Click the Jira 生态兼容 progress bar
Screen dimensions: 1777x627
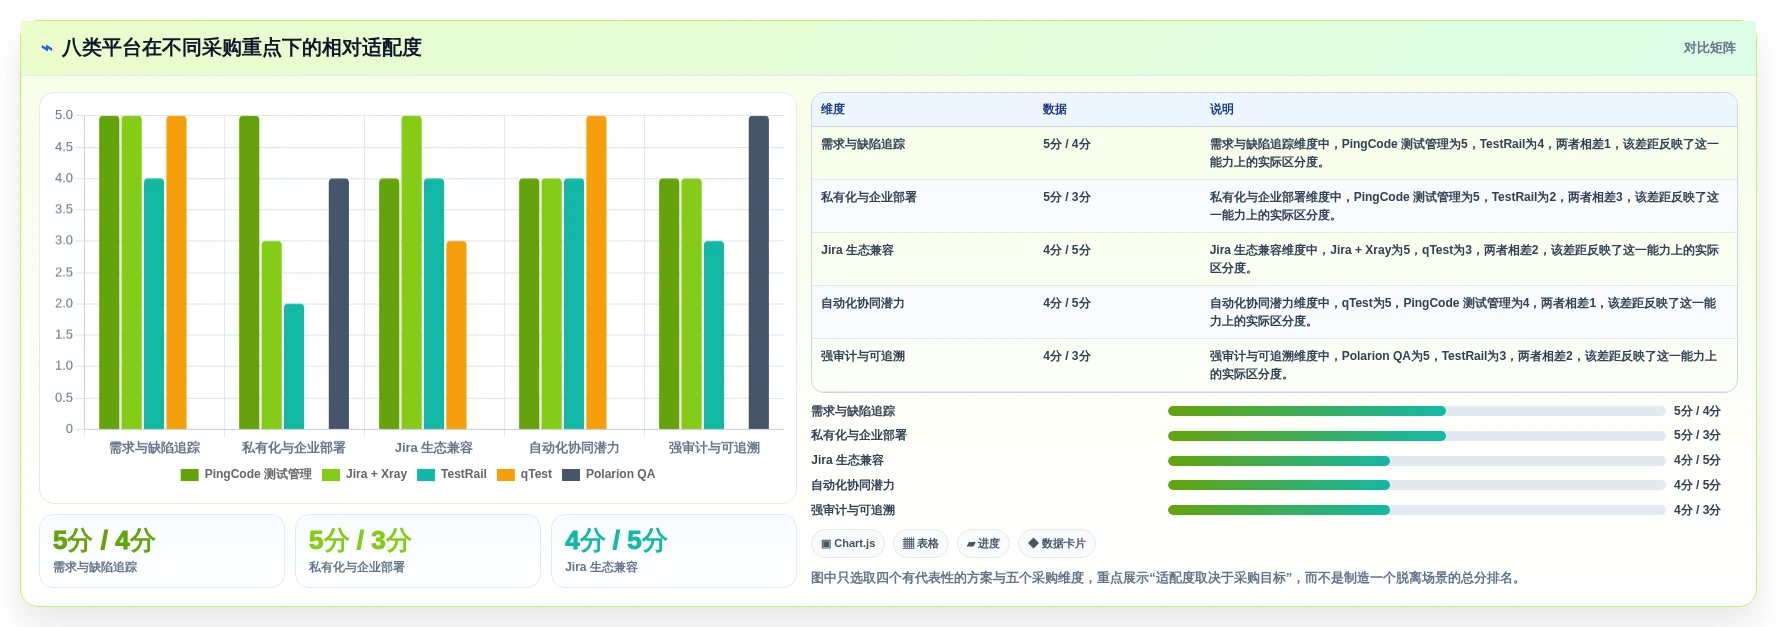[x=1416, y=461]
